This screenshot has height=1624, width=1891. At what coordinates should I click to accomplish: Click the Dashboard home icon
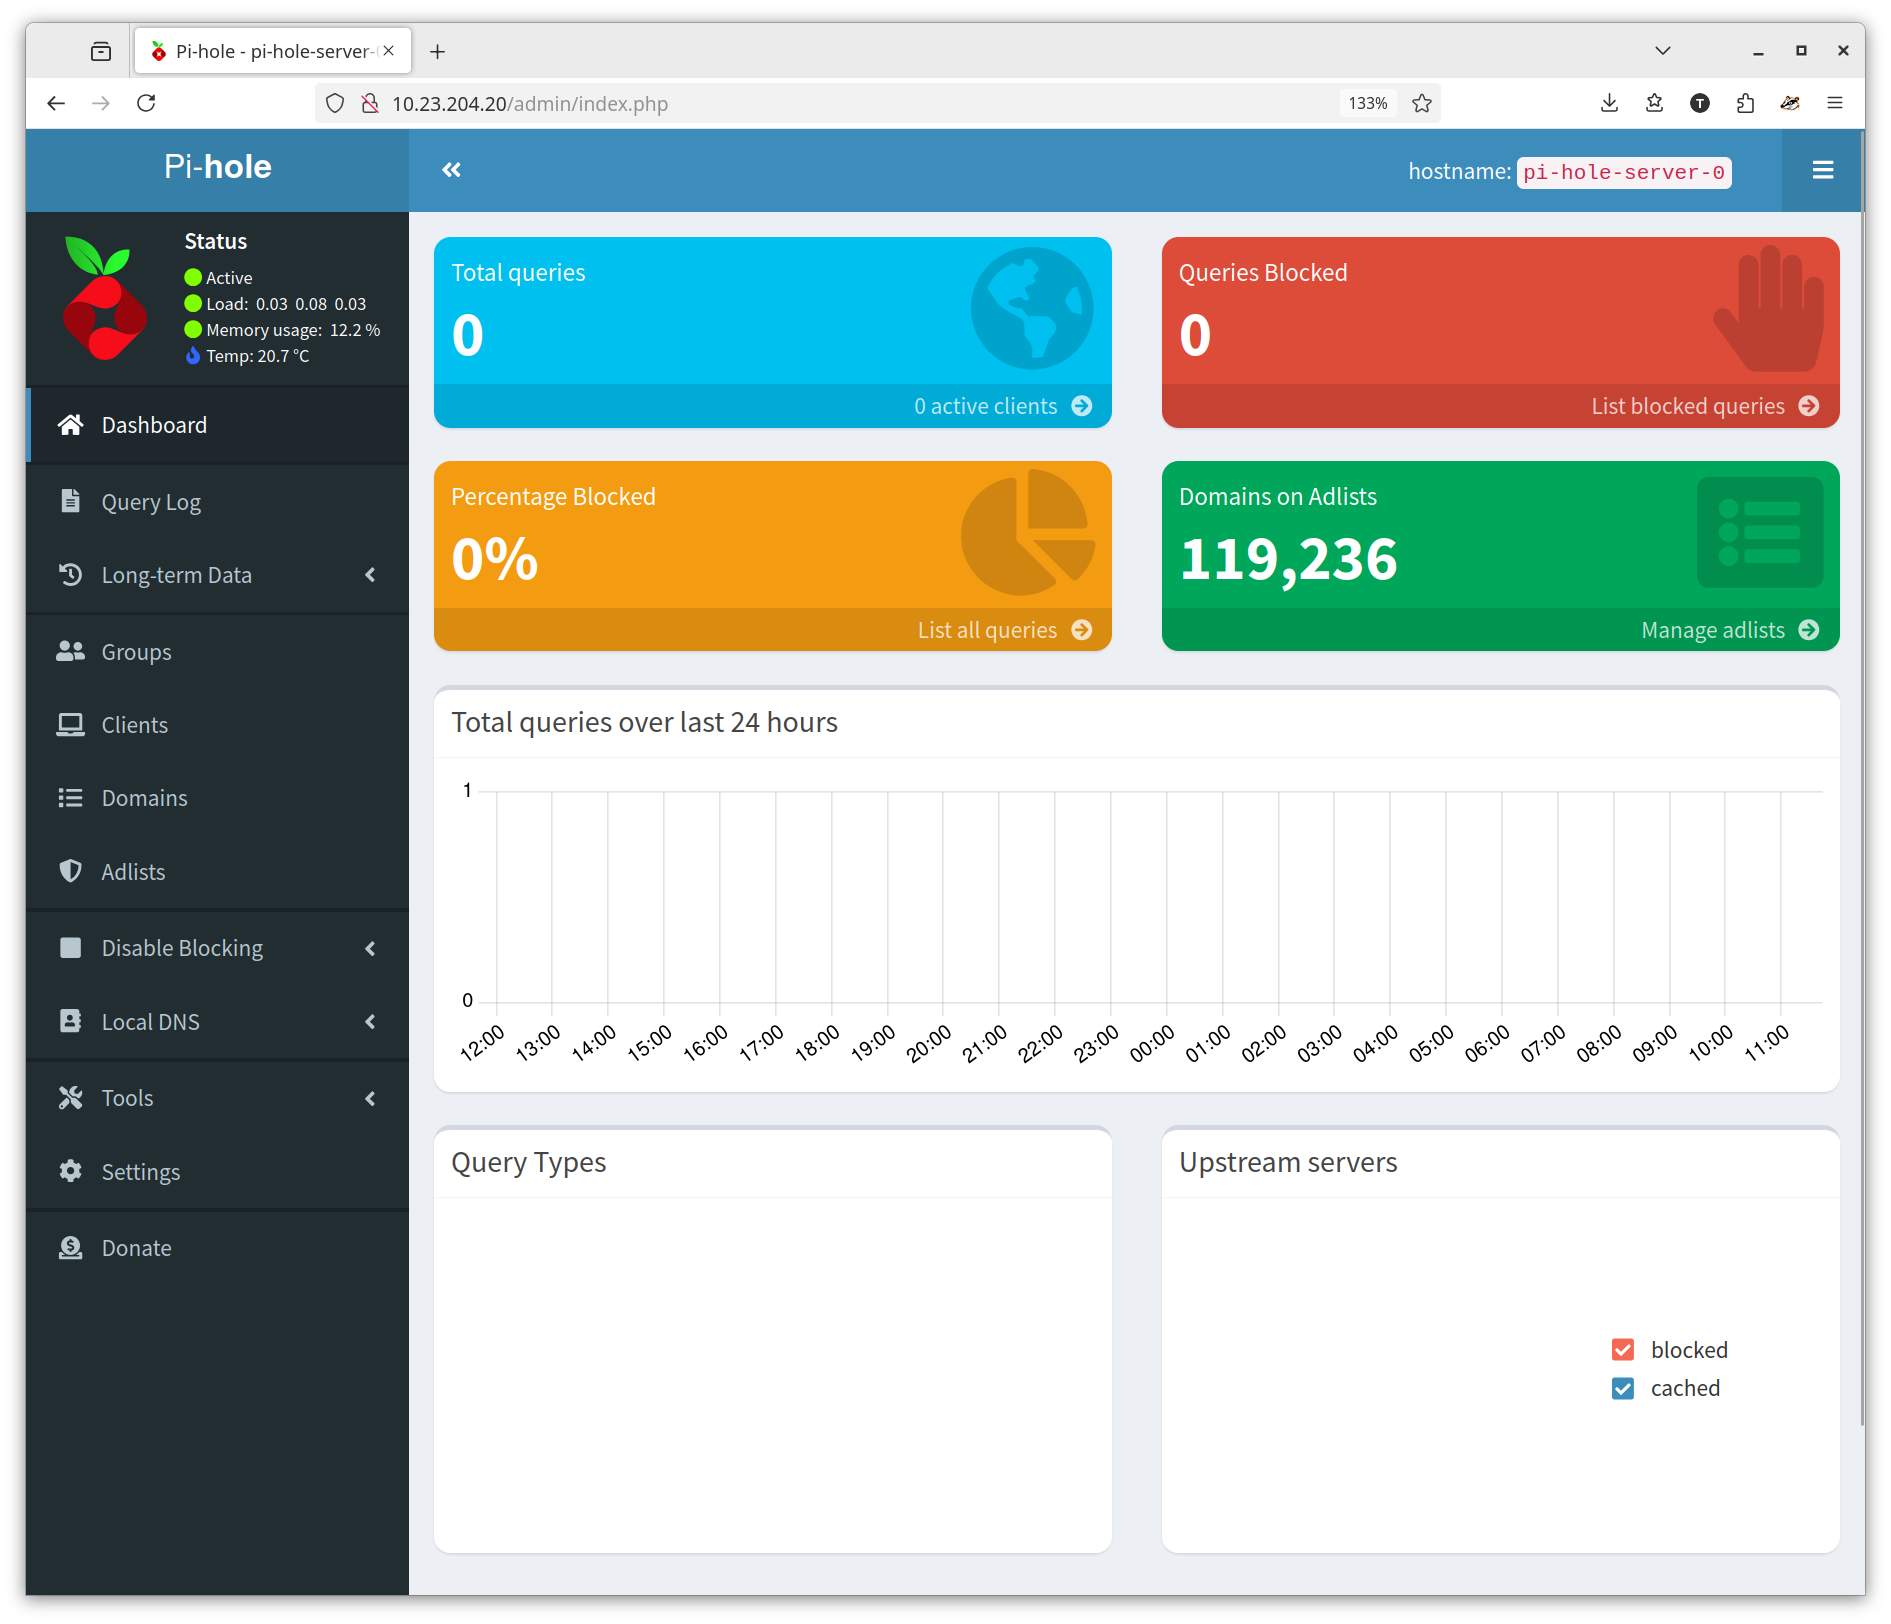point(70,425)
